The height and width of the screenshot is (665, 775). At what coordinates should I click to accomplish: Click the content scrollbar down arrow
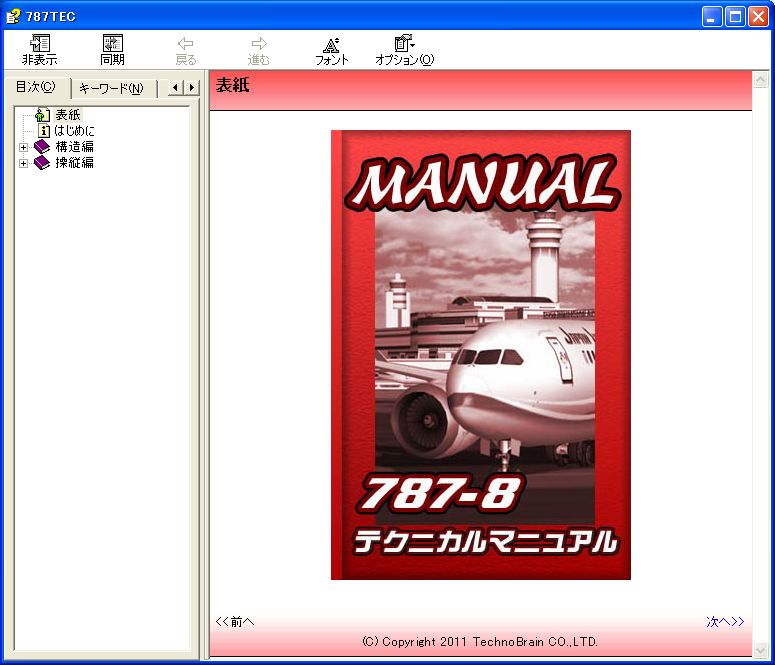[760, 650]
